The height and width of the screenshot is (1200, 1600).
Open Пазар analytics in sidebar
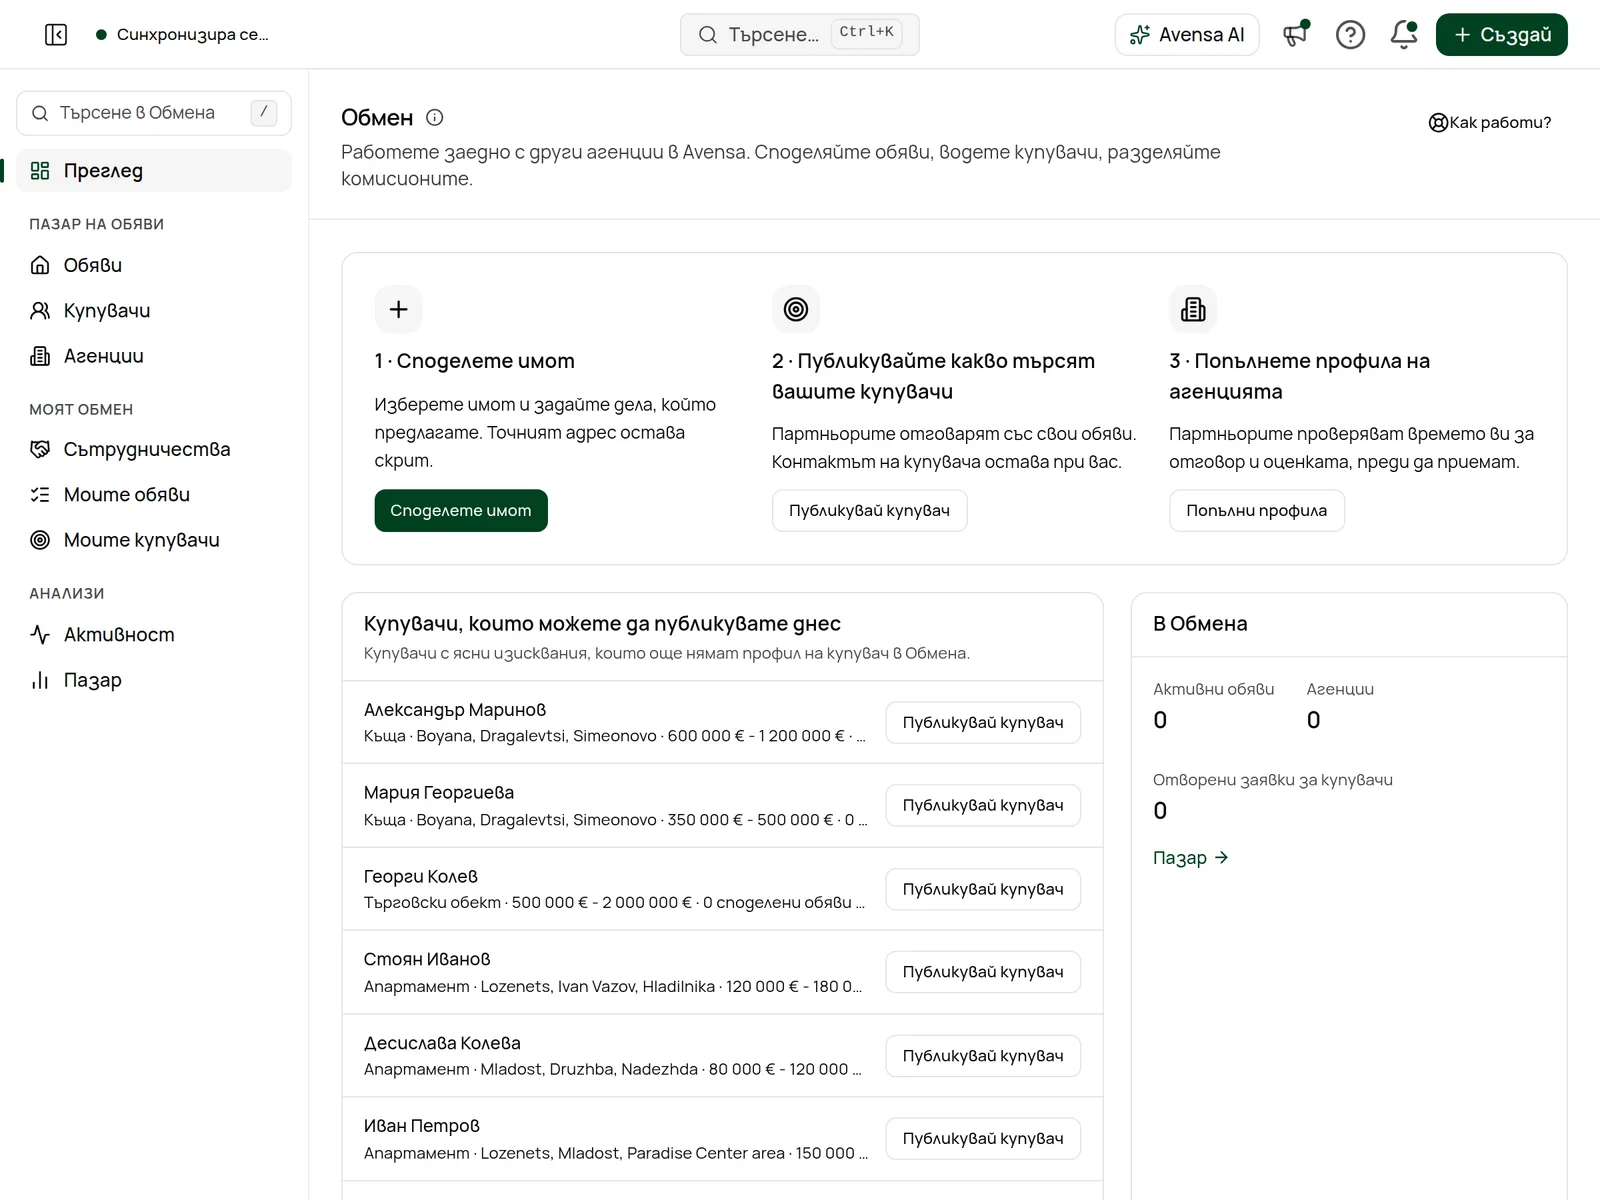(x=154, y=680)
